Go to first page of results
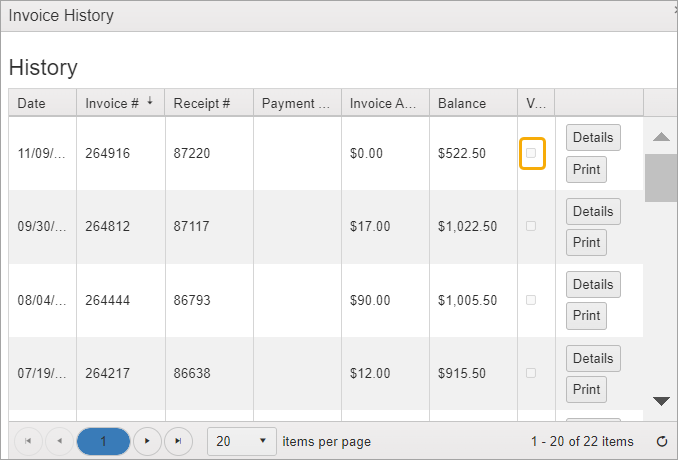This screenshot has width=678, height=460. [27, 441]
